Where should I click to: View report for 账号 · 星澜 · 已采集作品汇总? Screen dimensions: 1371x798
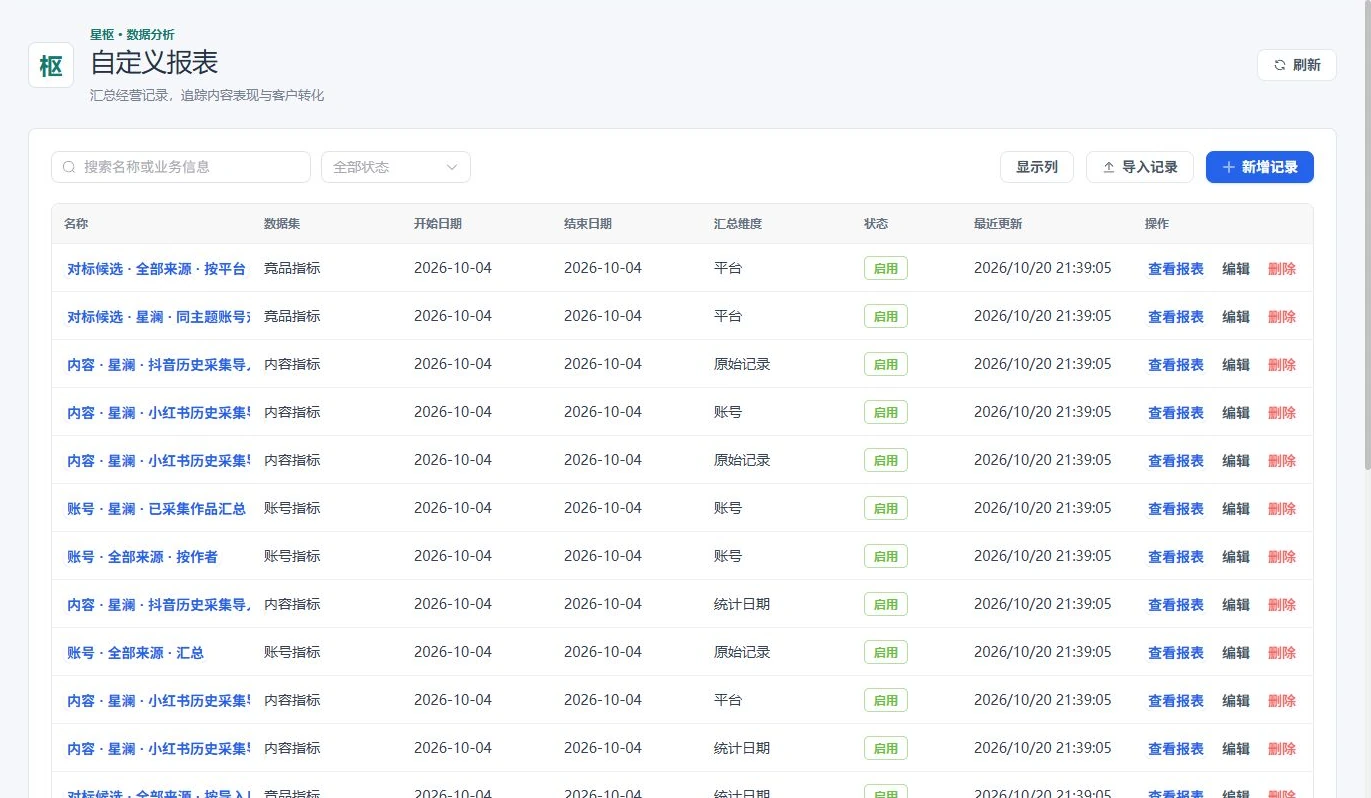click(1176, 509)
